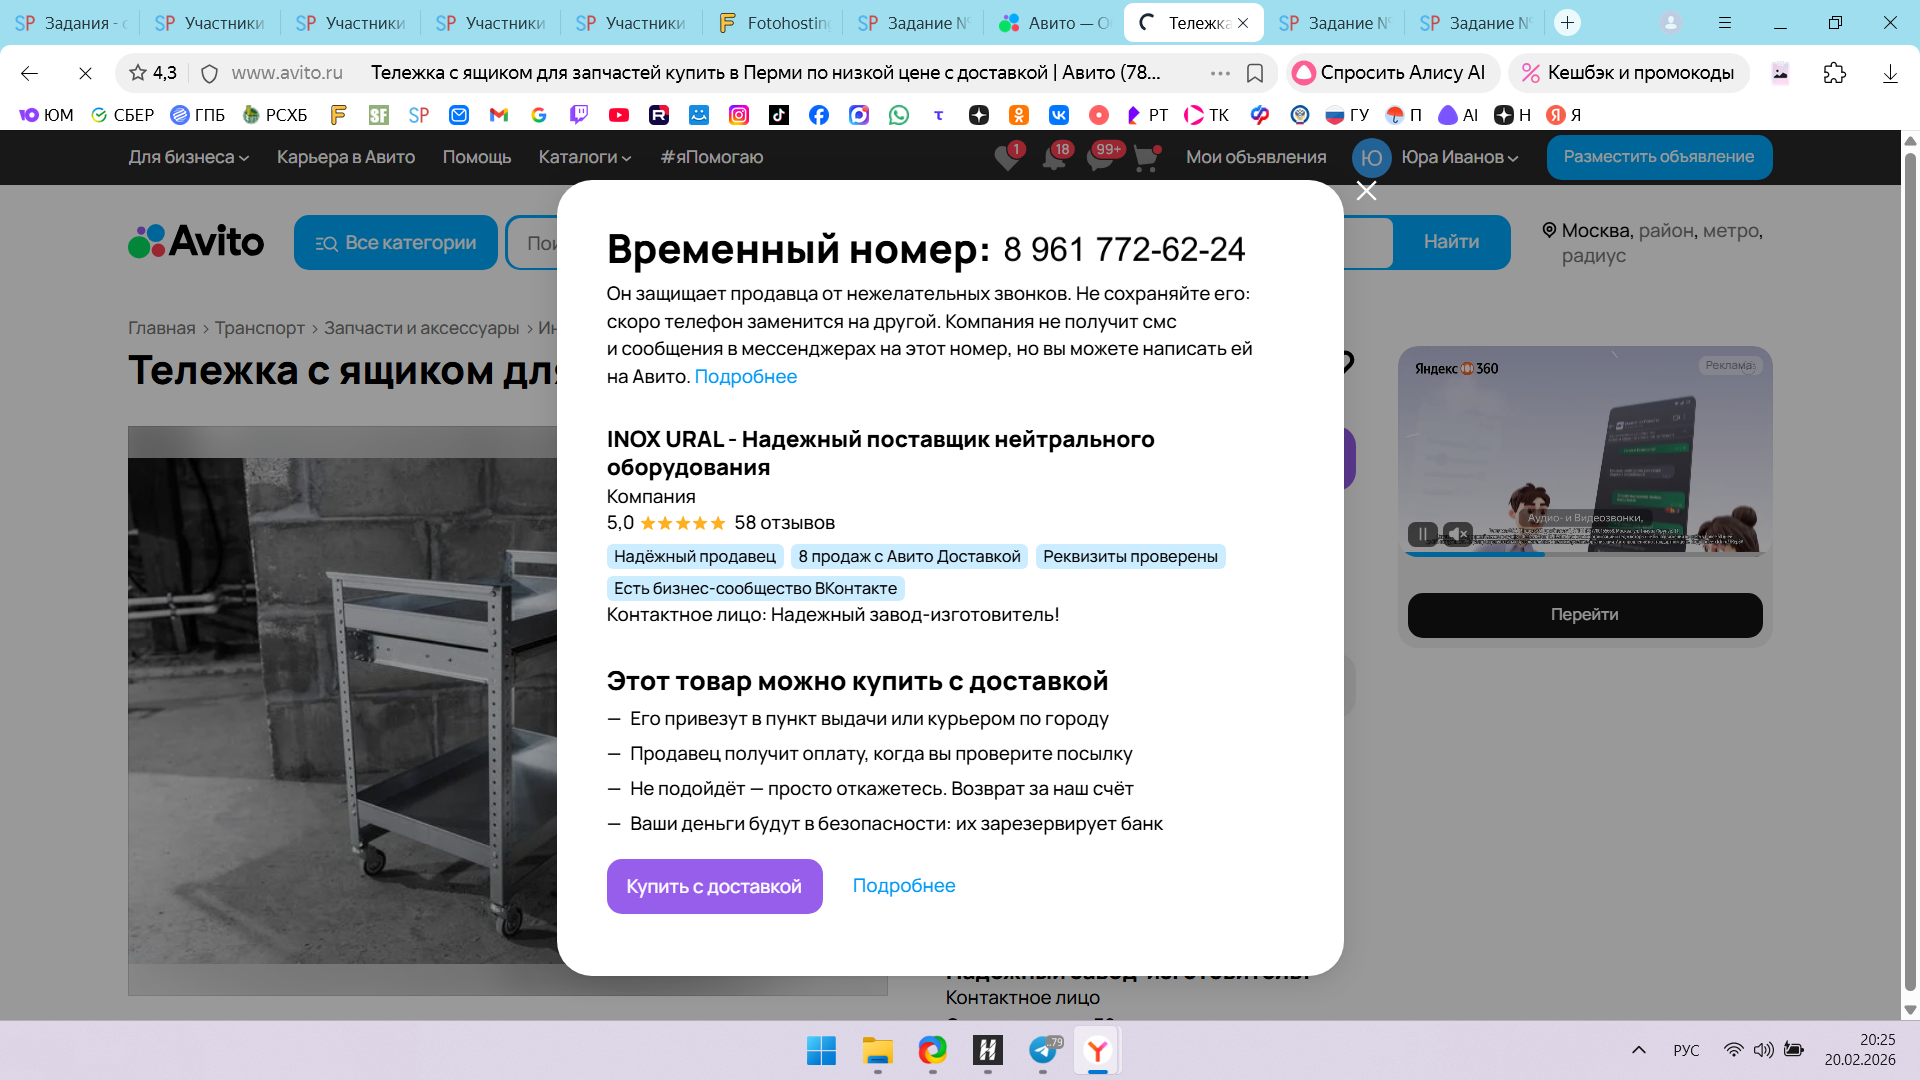This screenshot has width=1920, height=1080.
Task: Open browser extensions puzzle icon
Action: [x=1834, y=73]
